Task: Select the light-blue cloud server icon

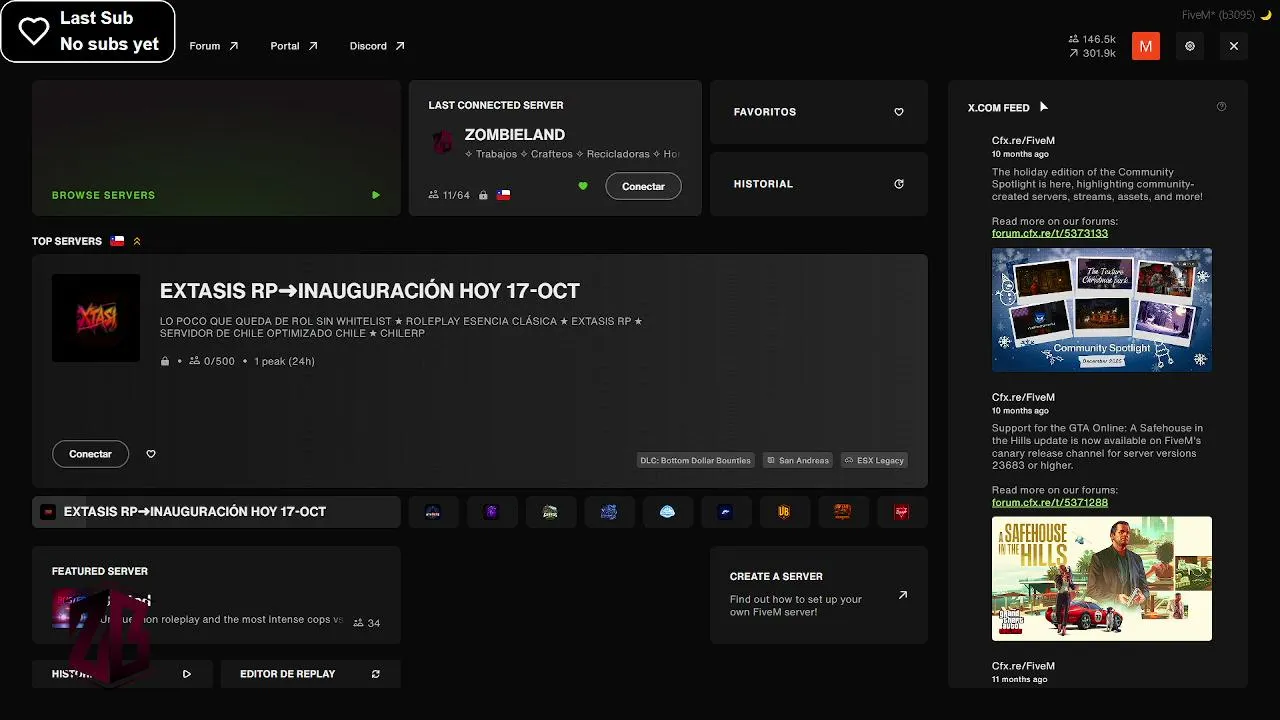Action: pos(667,512)
